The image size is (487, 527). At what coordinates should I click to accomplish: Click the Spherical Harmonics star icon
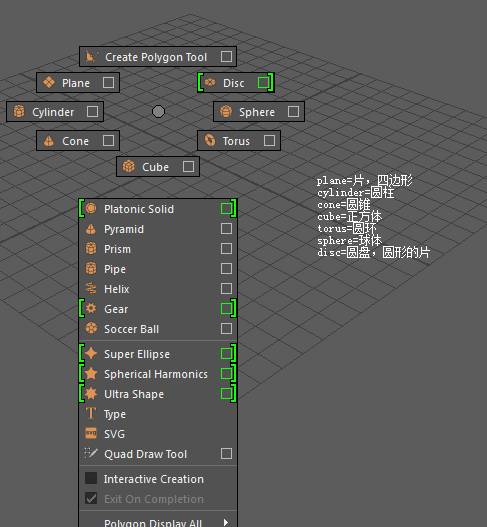[x=91, y=373]
